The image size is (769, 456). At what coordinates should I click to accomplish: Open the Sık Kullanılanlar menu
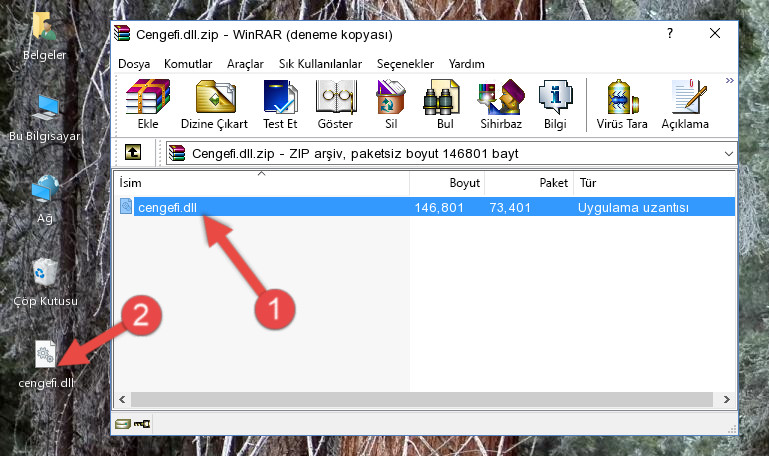click(320, 64)
